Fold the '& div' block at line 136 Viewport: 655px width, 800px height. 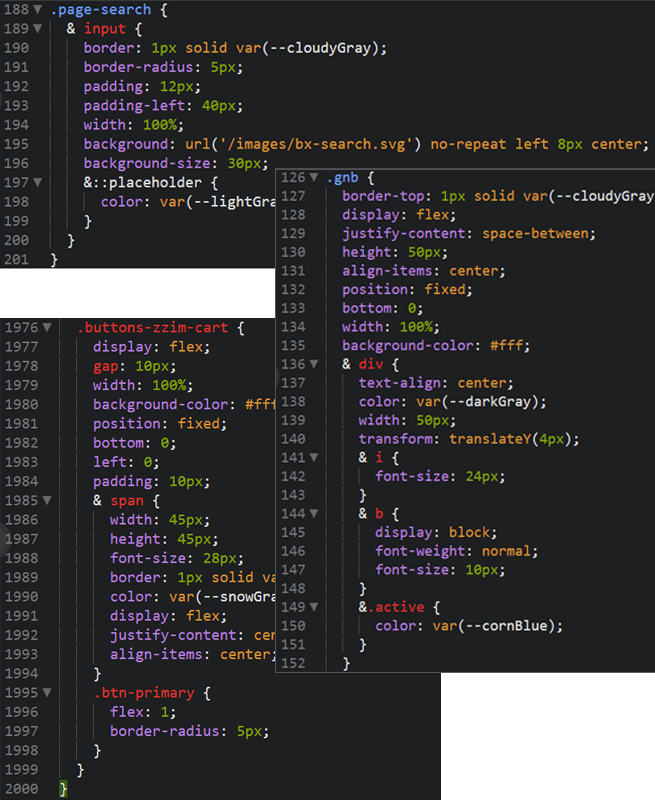pos(314,364)
